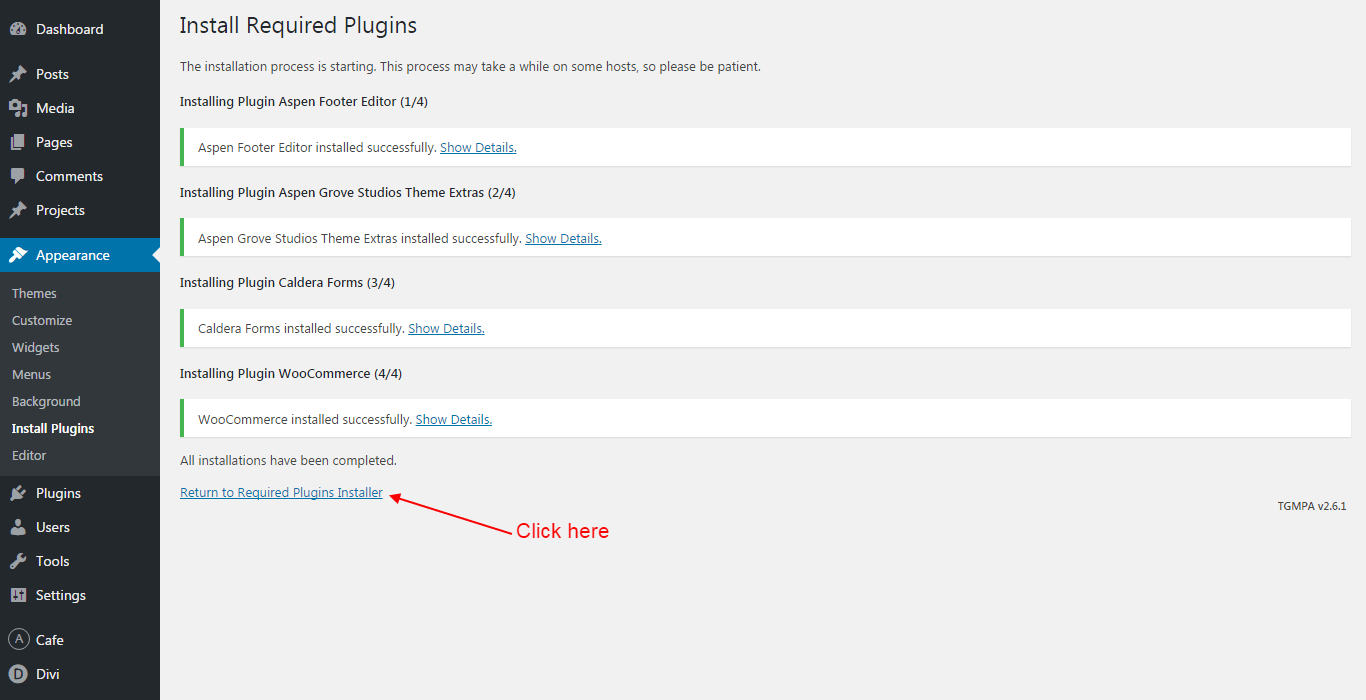Image resolution: width=1366 pixels, height=700 pixels.
Task: Click the Dashboard gauge icon
Action: (18, 29)
